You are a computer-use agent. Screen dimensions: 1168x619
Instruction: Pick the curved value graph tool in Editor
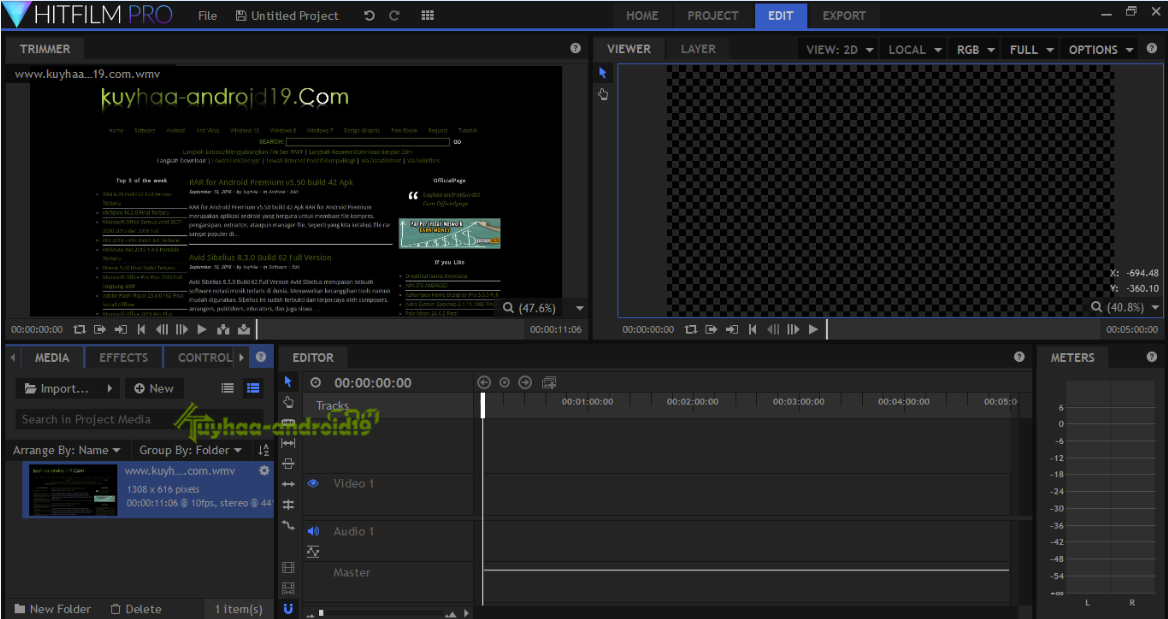coord(288,525)
